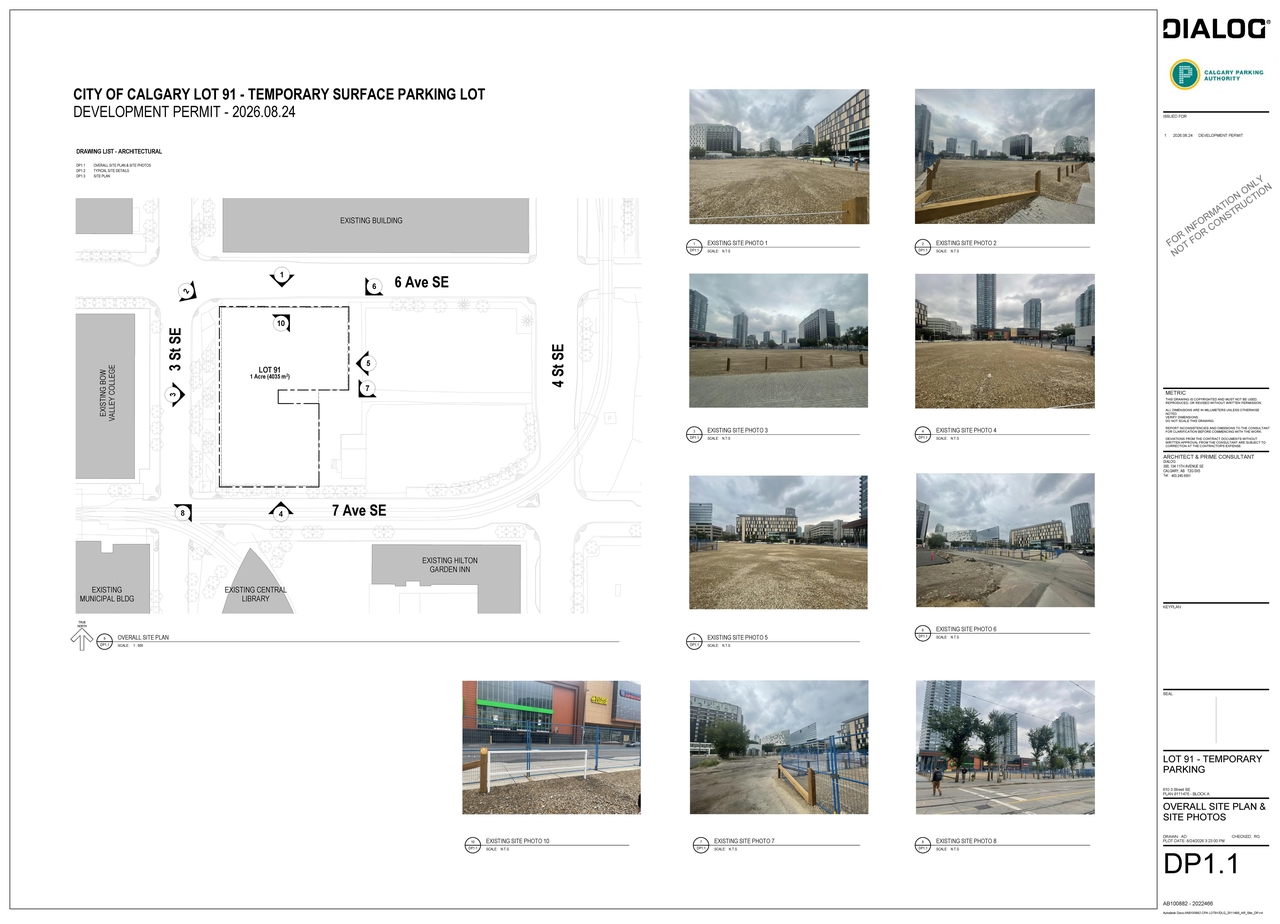Select photo viewpoint marker 7 on site plan
This screenshot has width=1280, height=924.
[366, 388]
